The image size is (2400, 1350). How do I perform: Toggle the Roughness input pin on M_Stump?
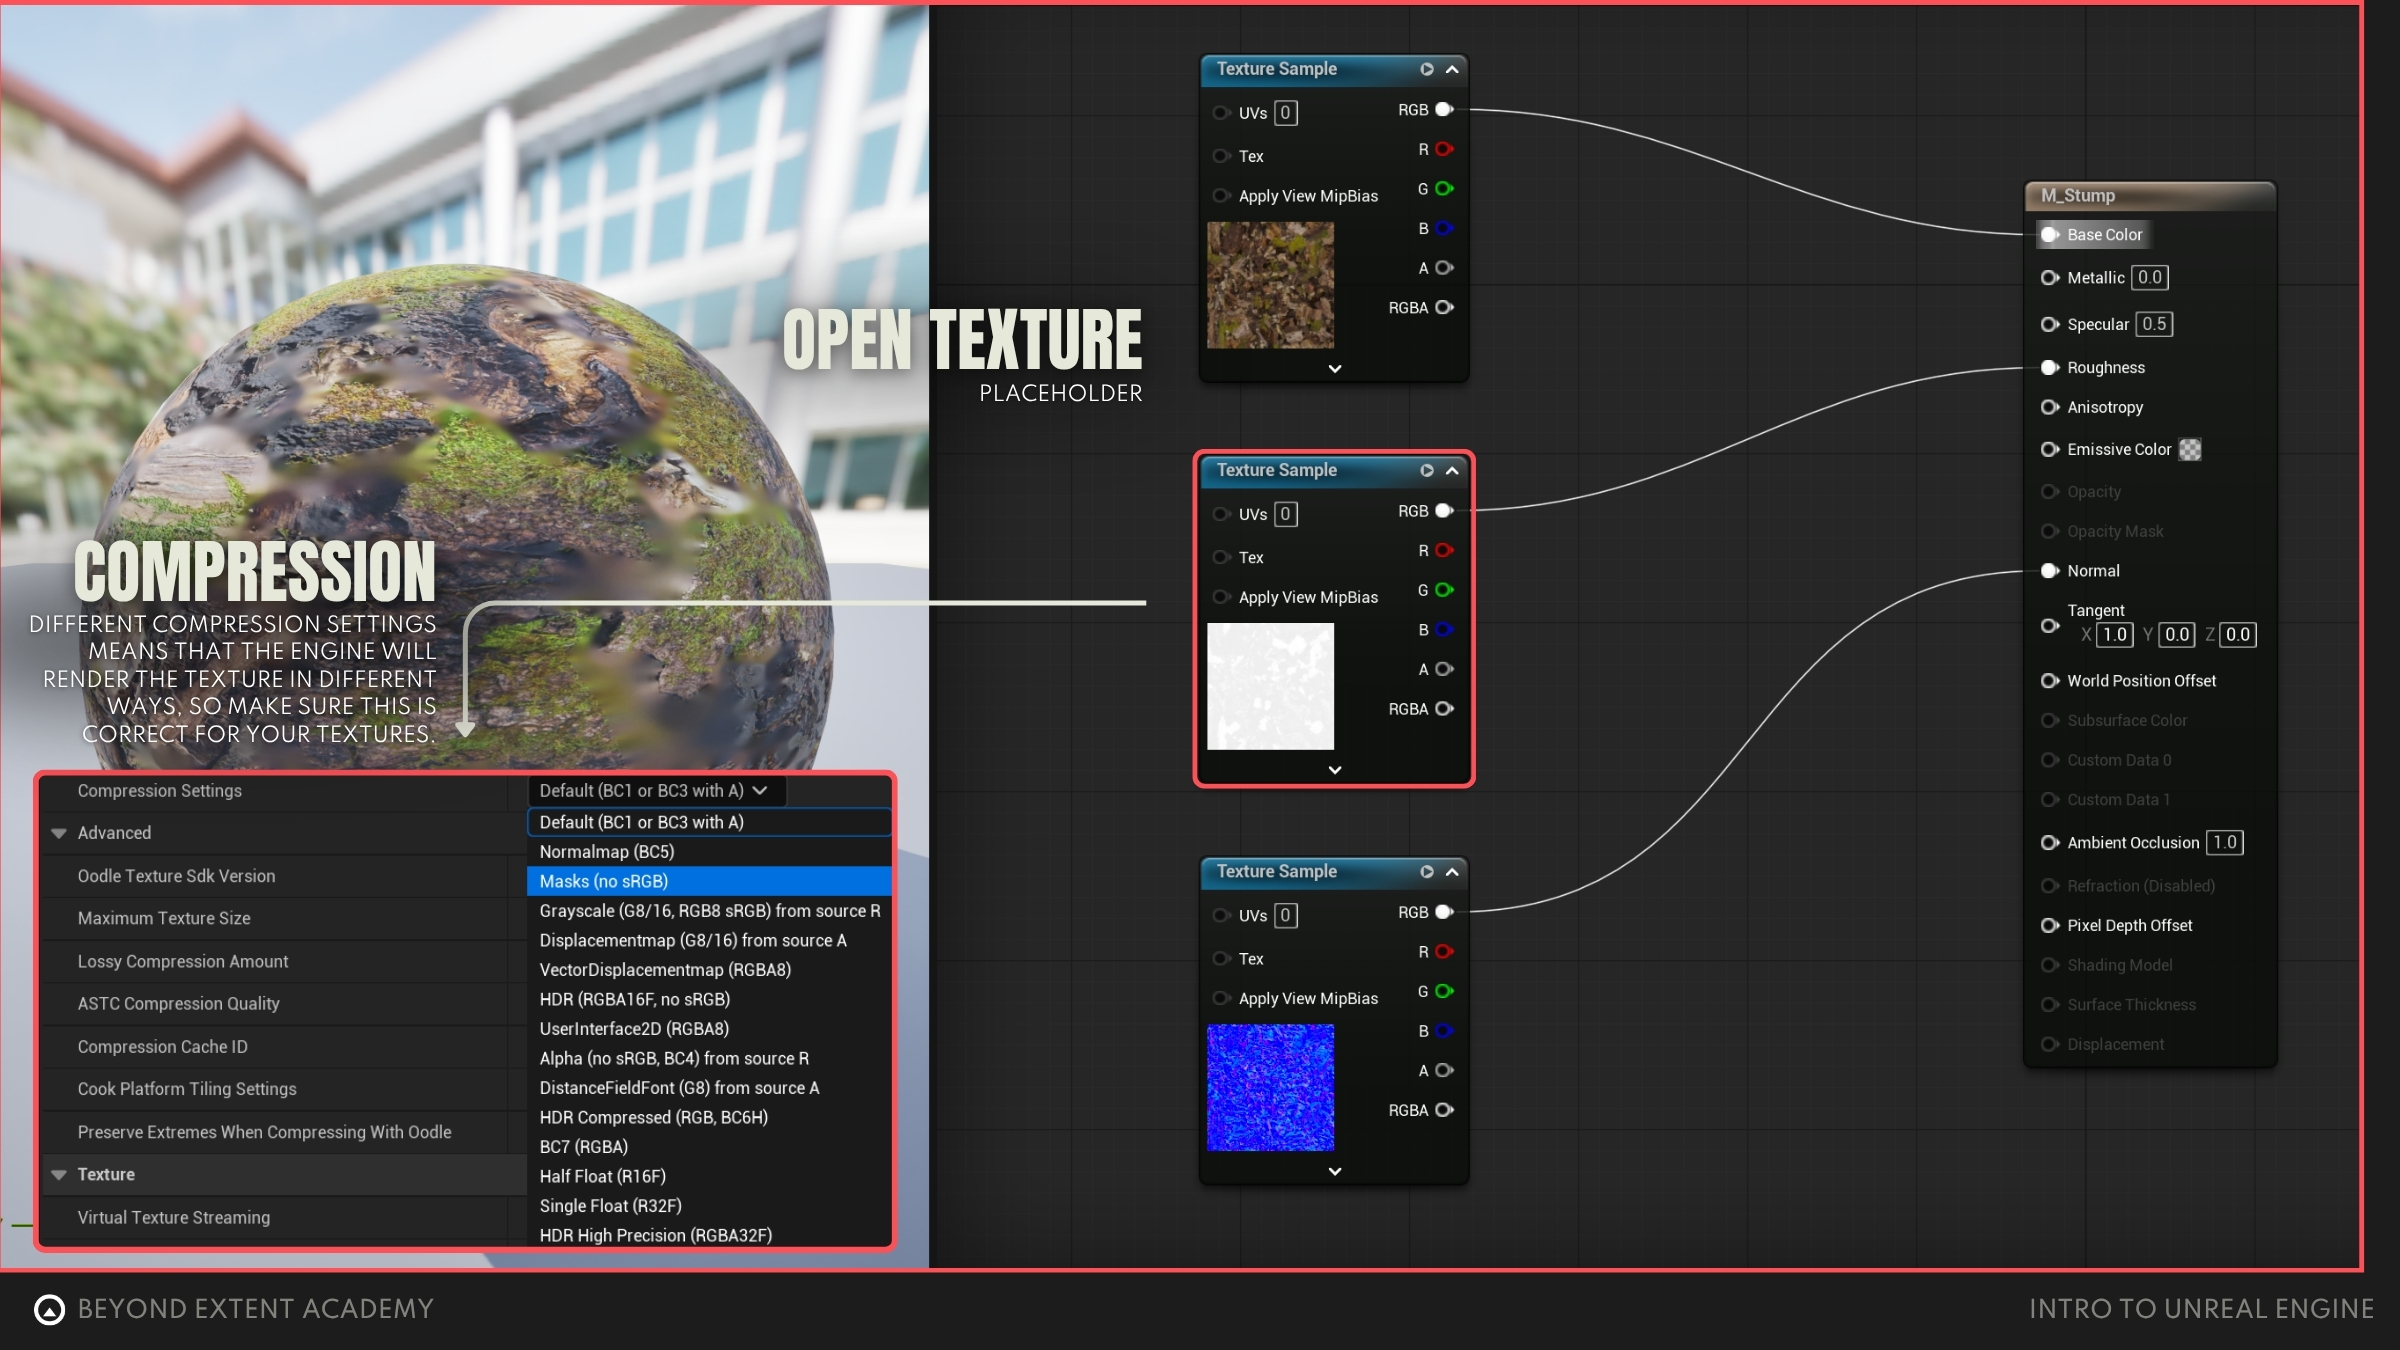pyautogui.click(x=2049, y=368)
